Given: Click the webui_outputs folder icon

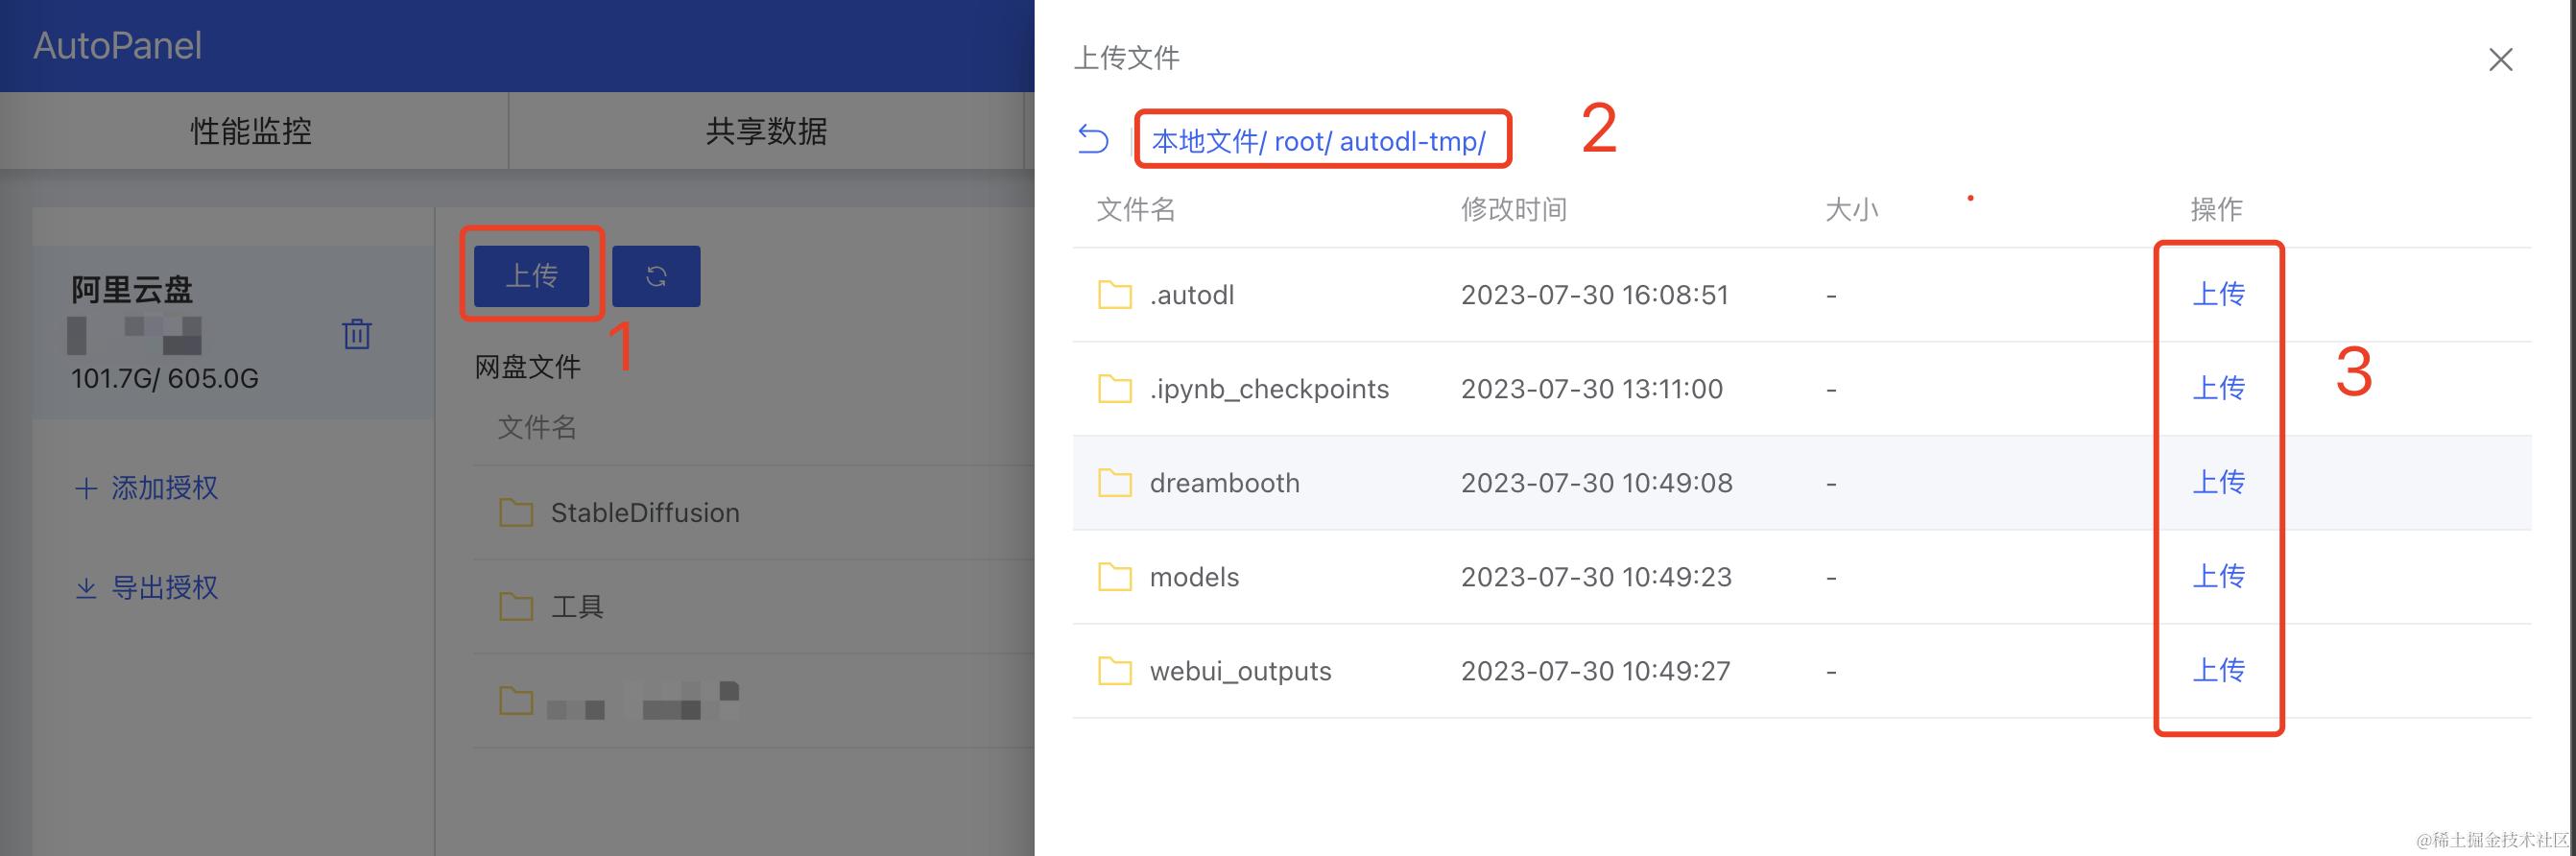Looking at the screenshot, I should click(x=1114, y=671).
